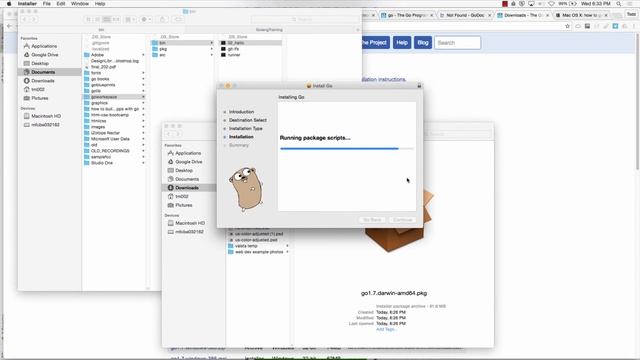Click the Wi-Fi status icon in the menu bar
640x360 pixels.
pos(551,4)
